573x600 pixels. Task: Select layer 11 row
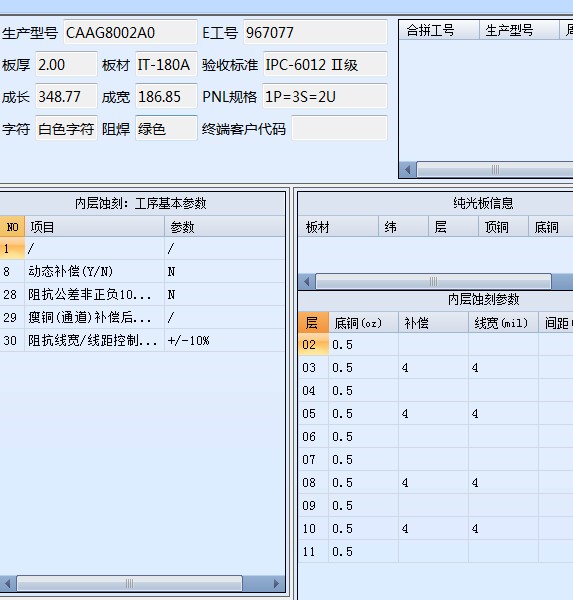[x=436, y=551]
